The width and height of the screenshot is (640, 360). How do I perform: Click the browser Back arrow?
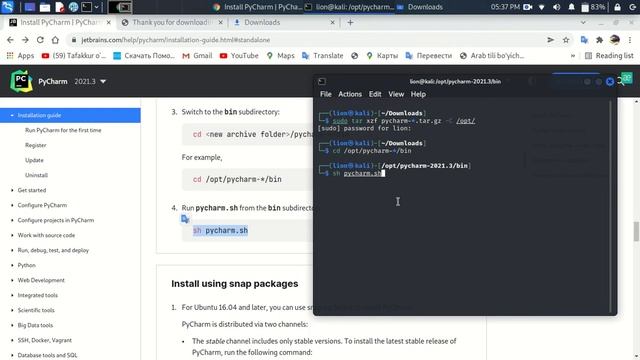[10, 40]
